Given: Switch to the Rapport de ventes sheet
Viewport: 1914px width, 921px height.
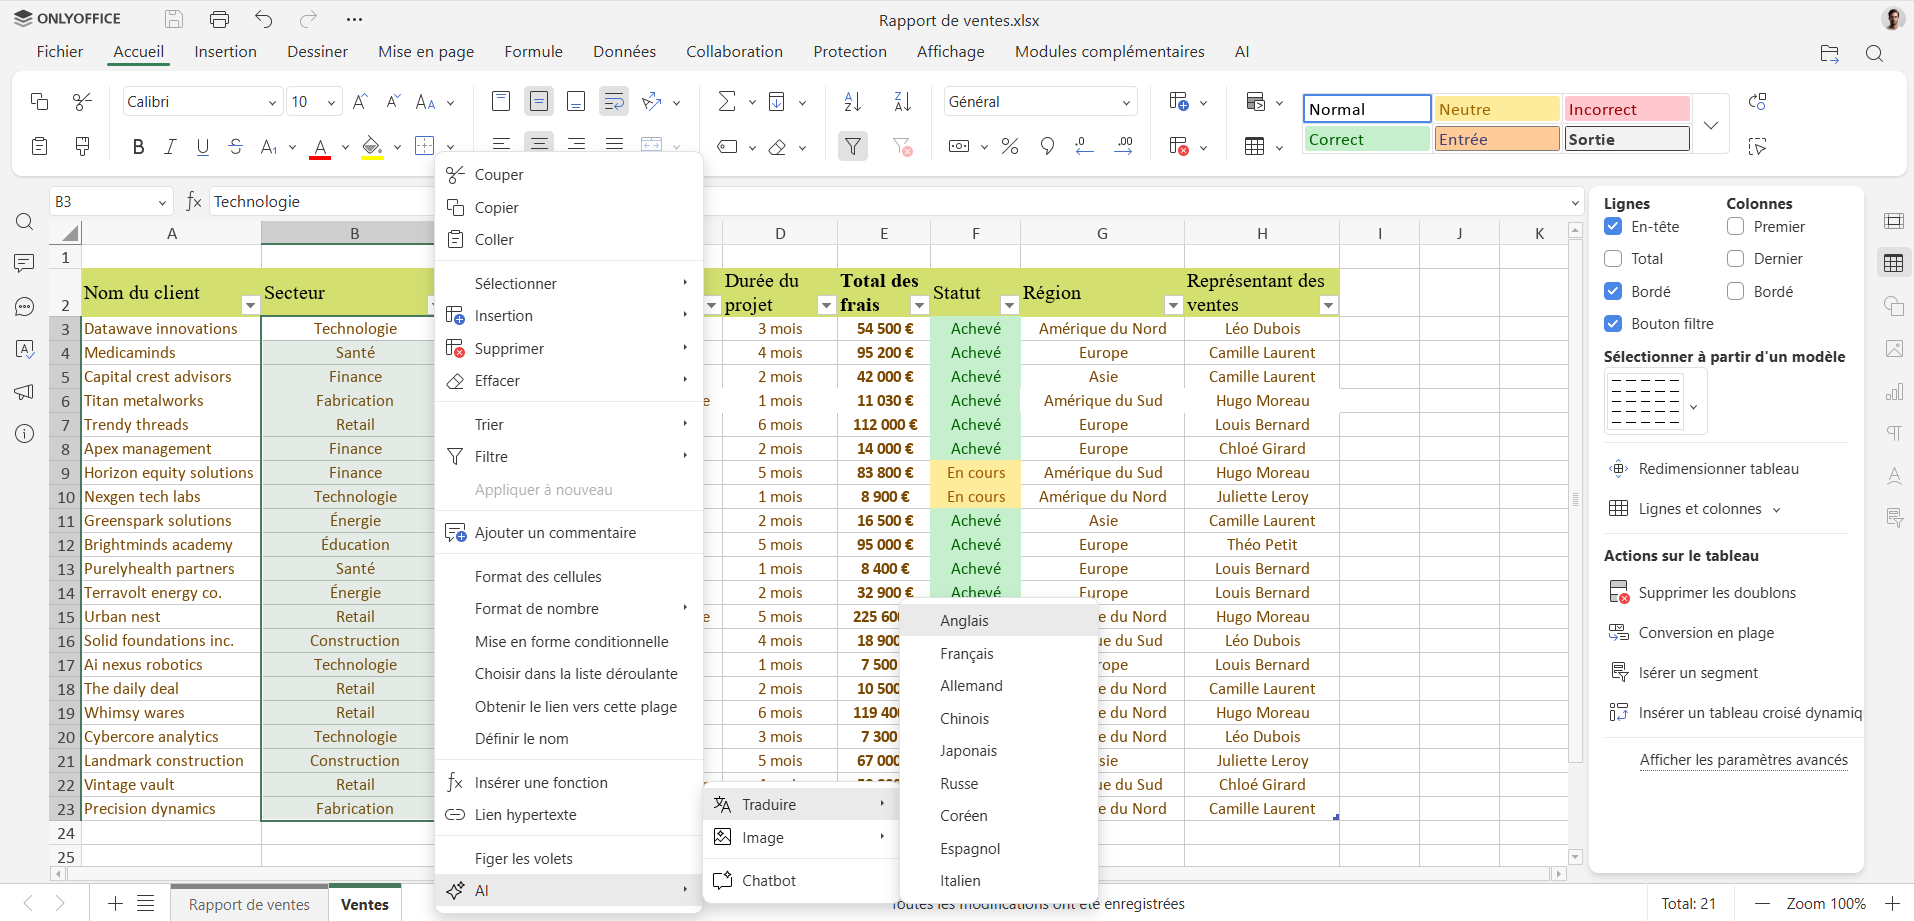Looking at the screenshot, I should point(249,904).
